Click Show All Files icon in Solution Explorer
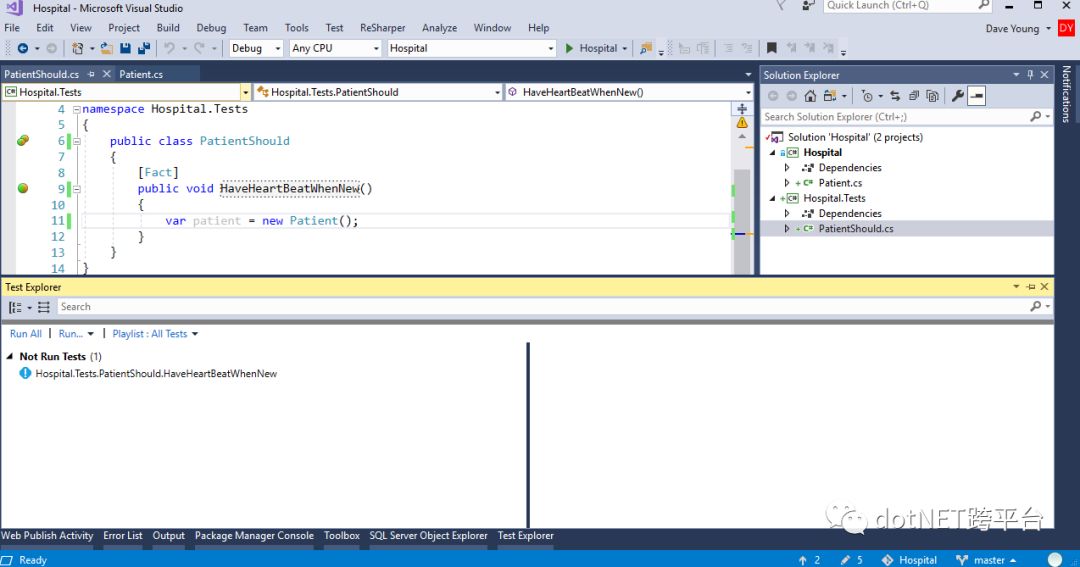 click(x=932, y=96)
